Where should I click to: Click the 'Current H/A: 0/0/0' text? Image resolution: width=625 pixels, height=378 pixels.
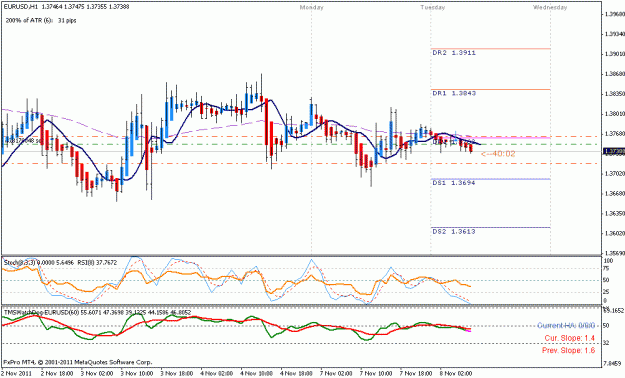566,326
